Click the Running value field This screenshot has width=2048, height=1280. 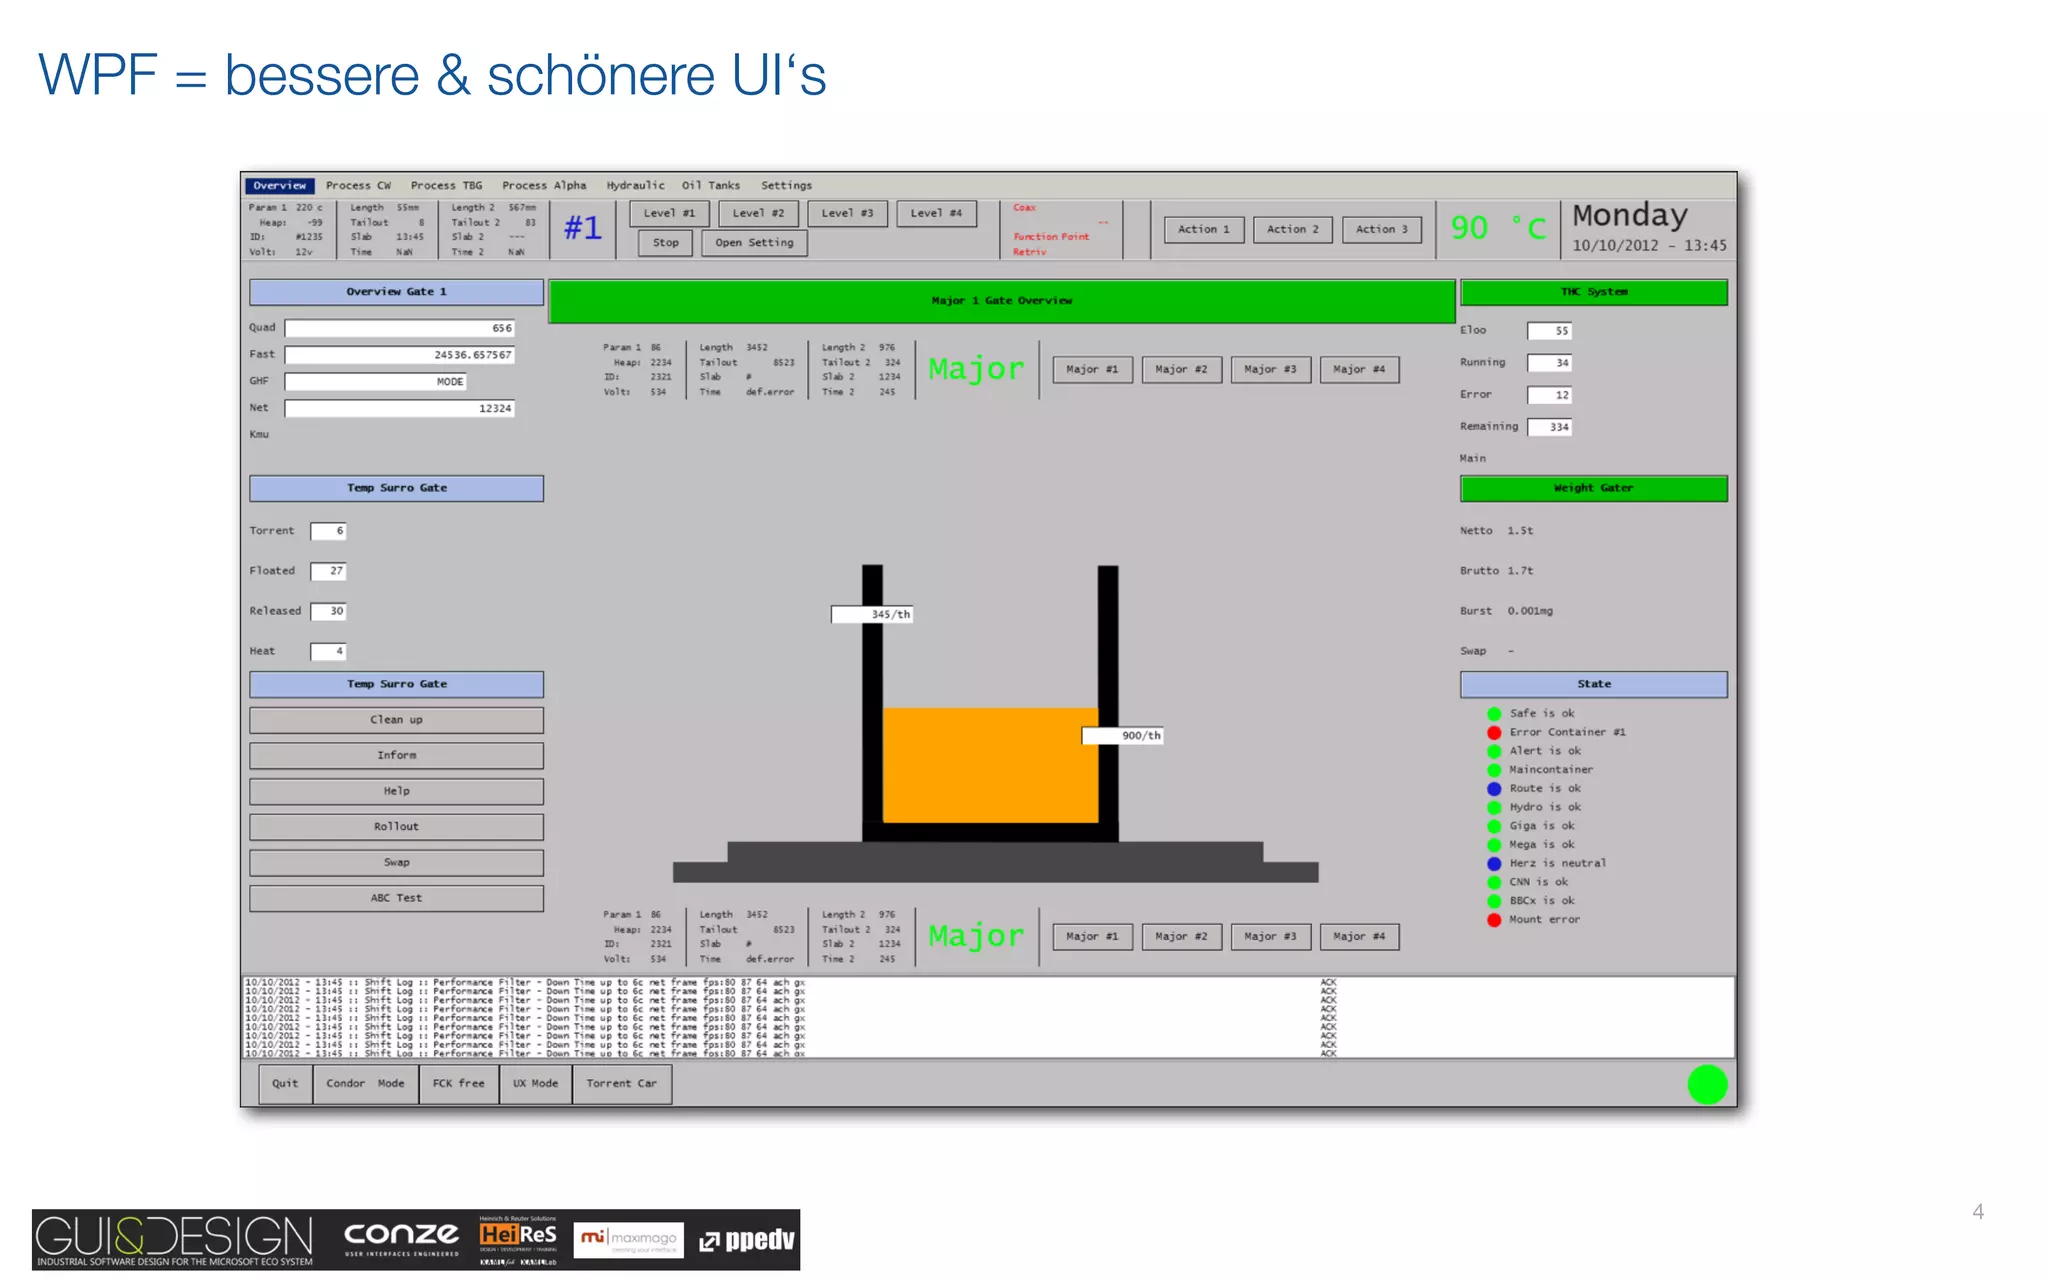pyautogui.click(x=1550, y=363)
